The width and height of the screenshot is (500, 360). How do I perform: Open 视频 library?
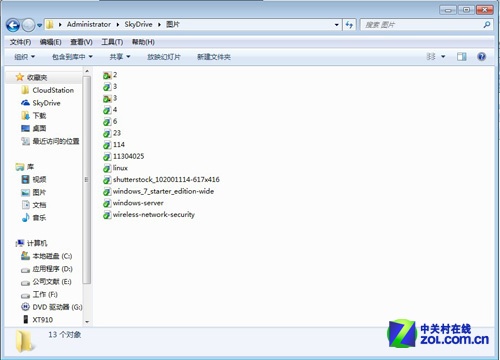click(x=39, y=179)
